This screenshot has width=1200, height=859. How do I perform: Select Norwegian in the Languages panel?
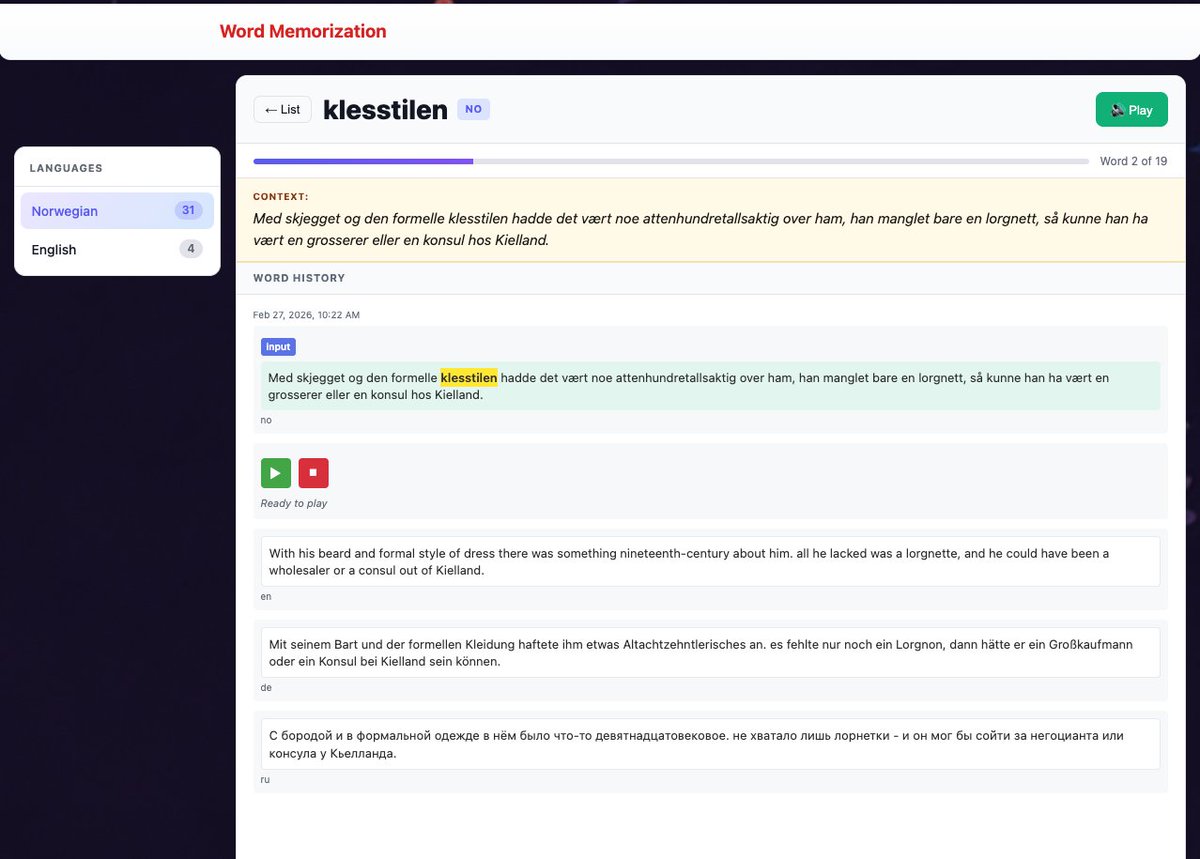[117, 211]
